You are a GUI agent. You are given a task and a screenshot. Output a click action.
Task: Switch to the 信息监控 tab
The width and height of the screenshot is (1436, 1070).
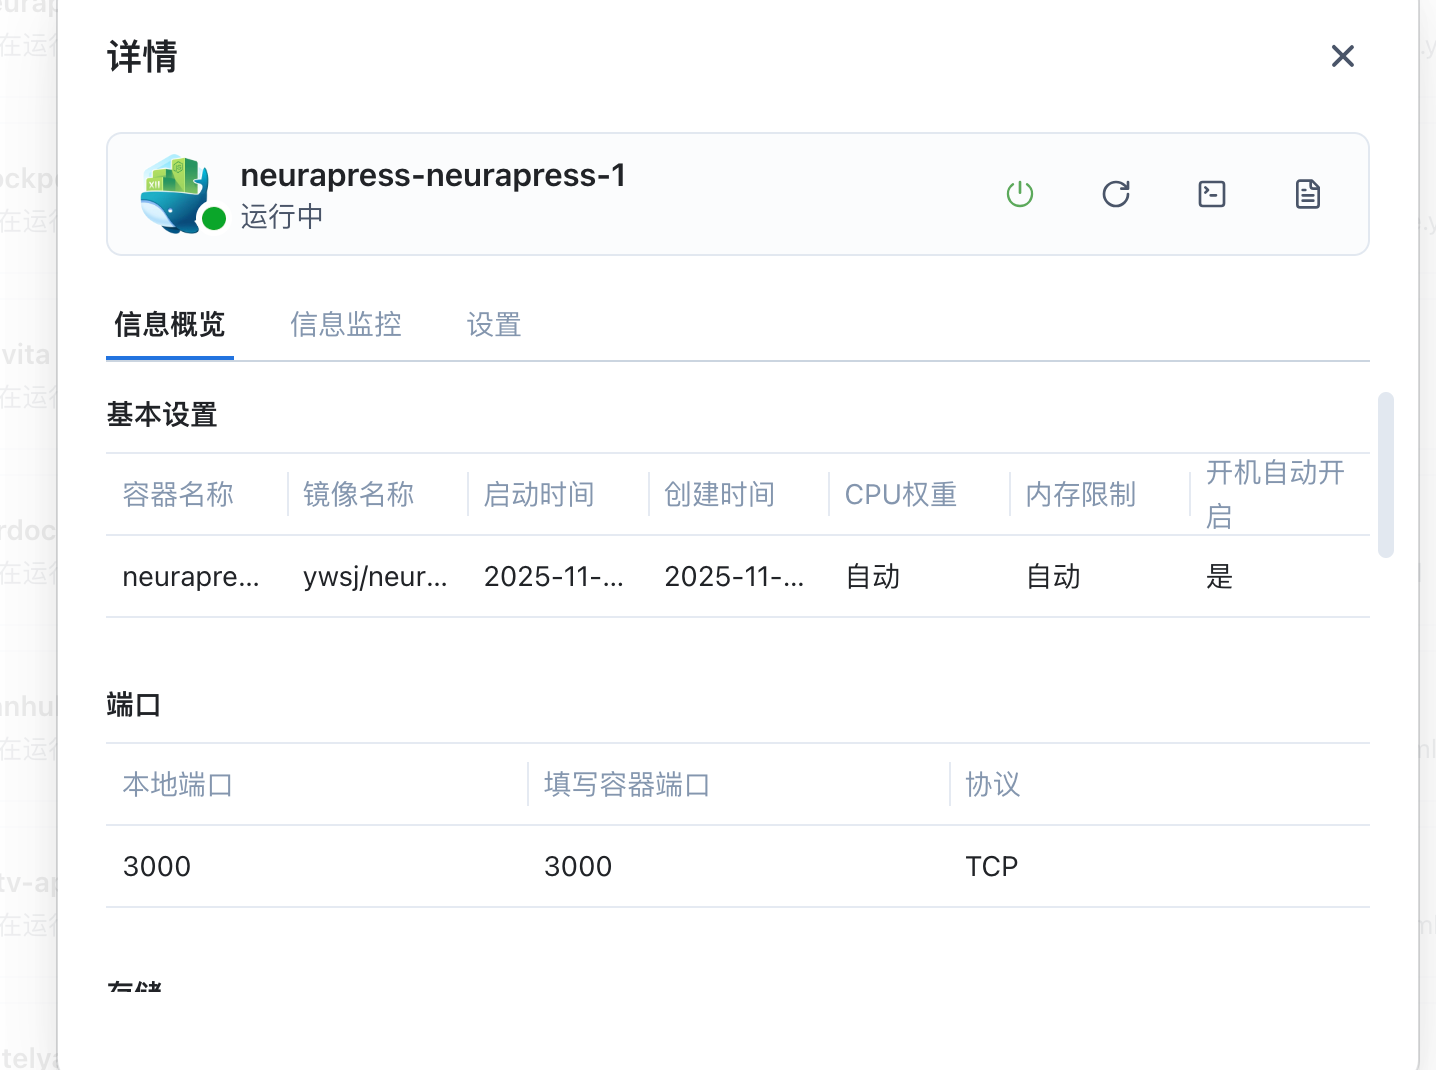[x=346, y=325]
